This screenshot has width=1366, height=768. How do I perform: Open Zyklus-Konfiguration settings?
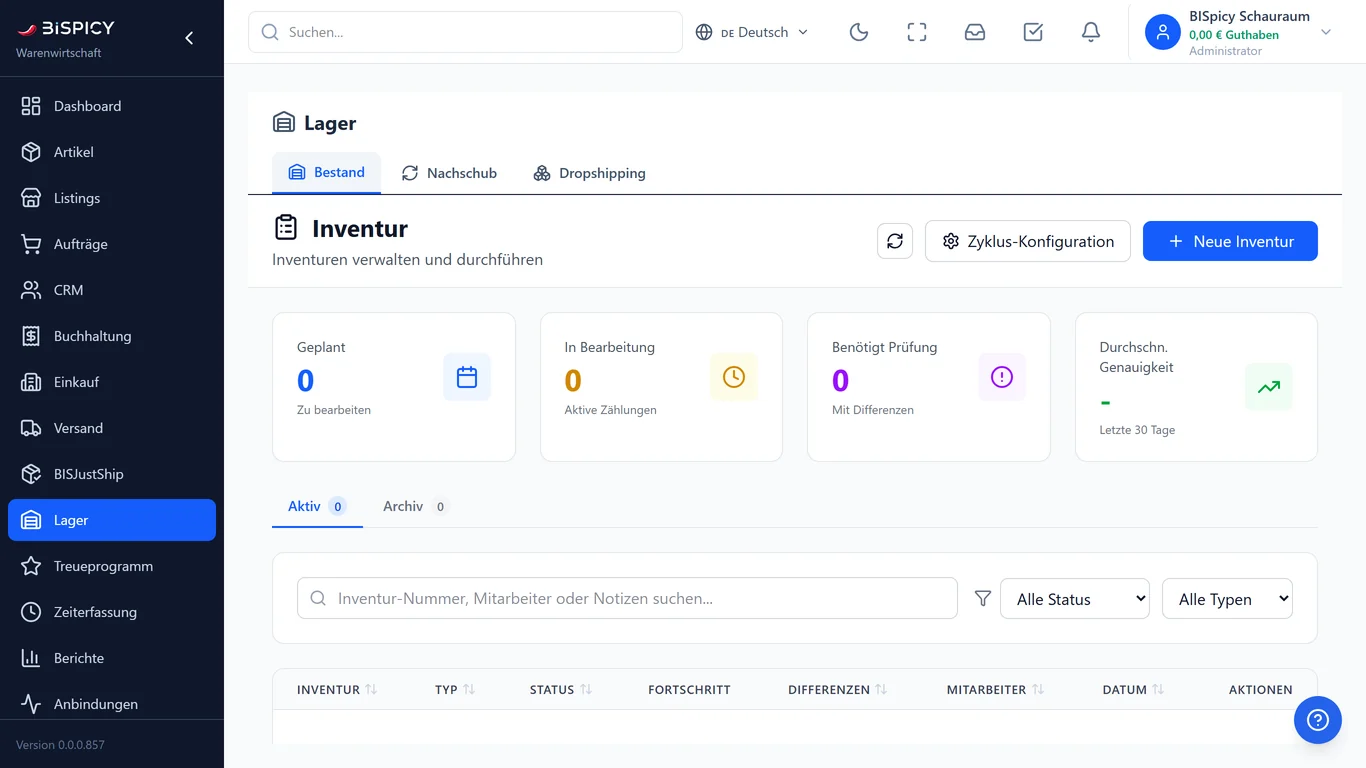click(1028, 241)
